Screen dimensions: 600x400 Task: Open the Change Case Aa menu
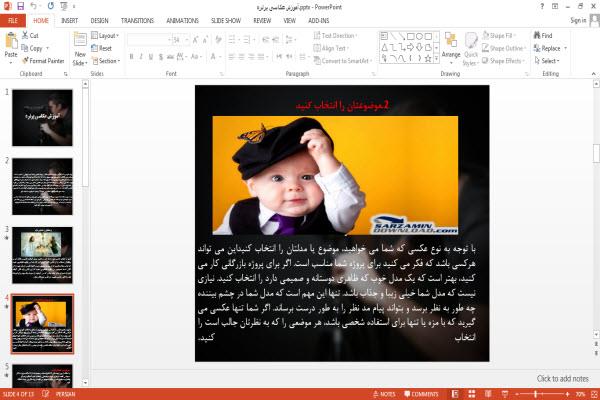tap(196, 57)
